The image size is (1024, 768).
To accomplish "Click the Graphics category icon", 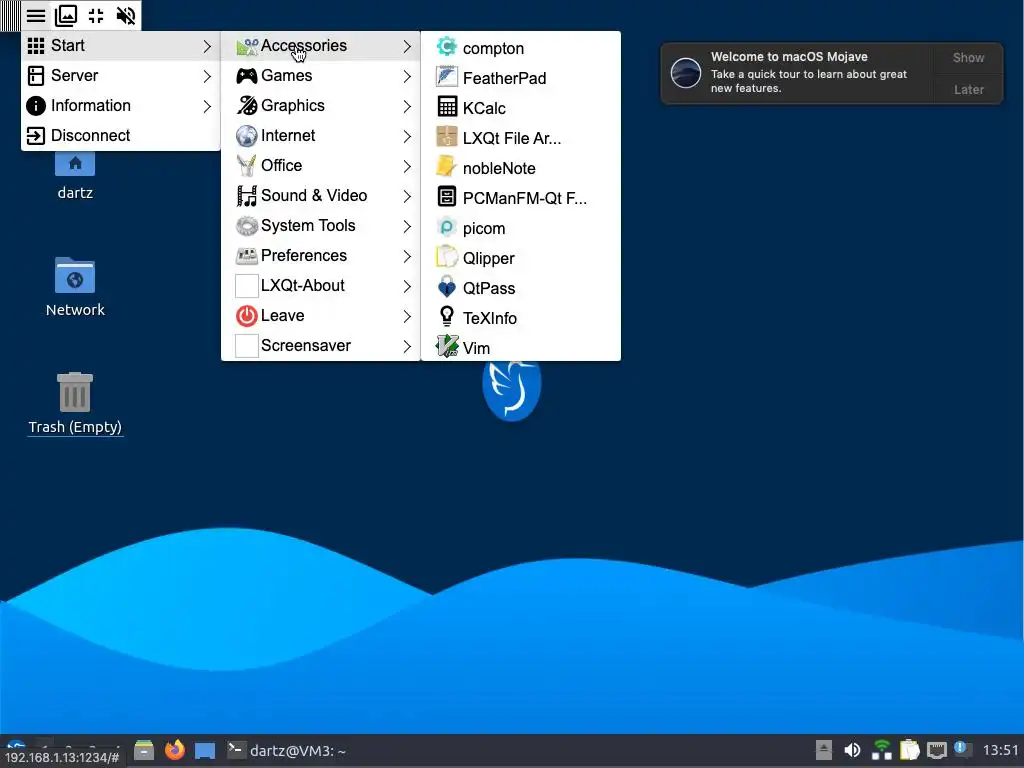I will coord(247,106).
